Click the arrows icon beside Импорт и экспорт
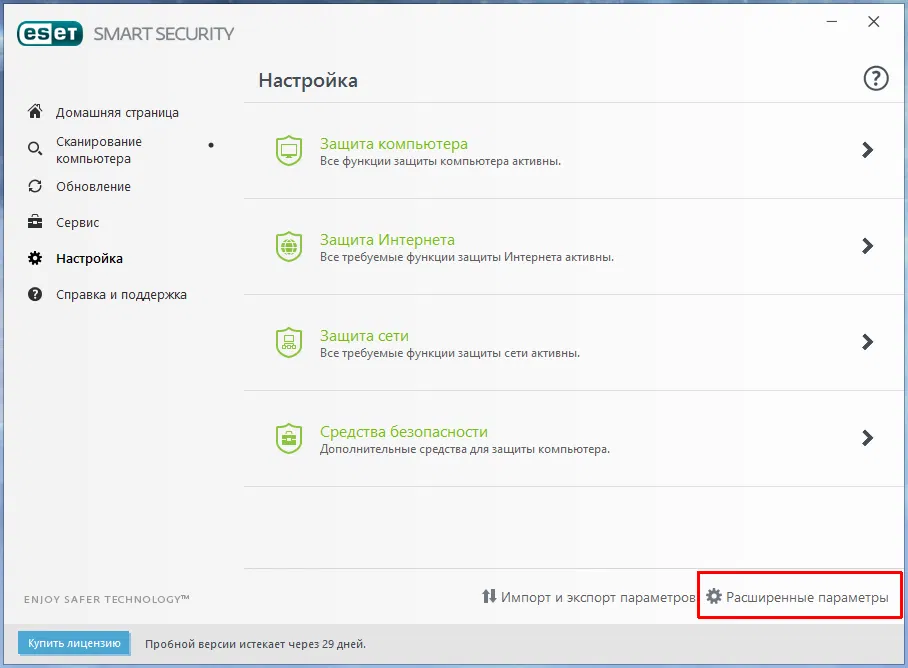 click(489, 596)
